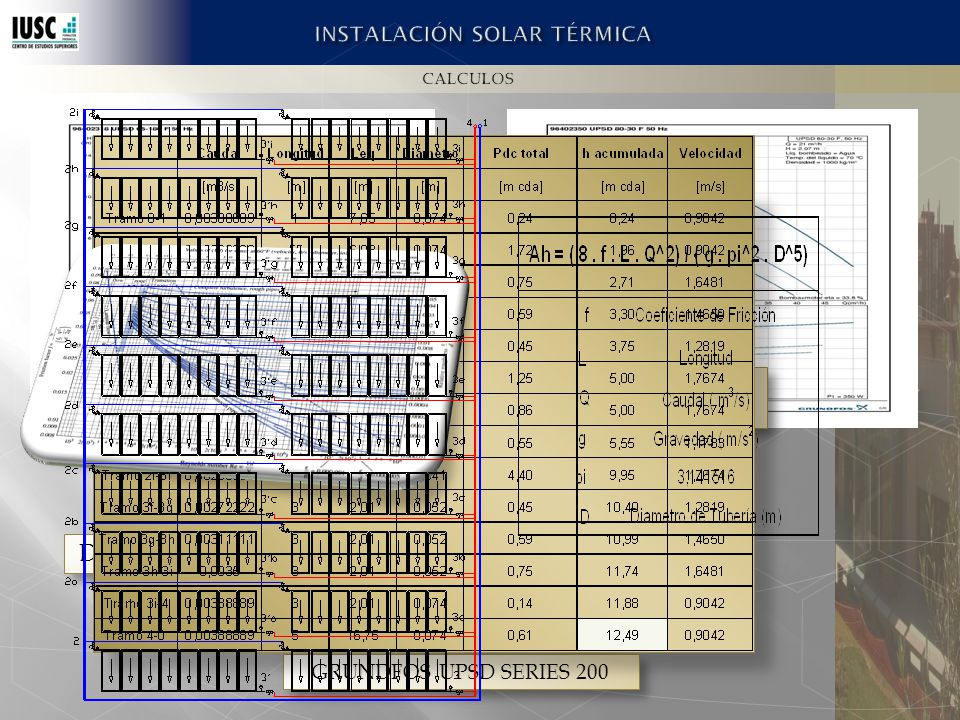The width and height of the screenshot is (960, 720).
Task: Select the 11,88 h acumulada cell
Action: [x=622, y=603]
